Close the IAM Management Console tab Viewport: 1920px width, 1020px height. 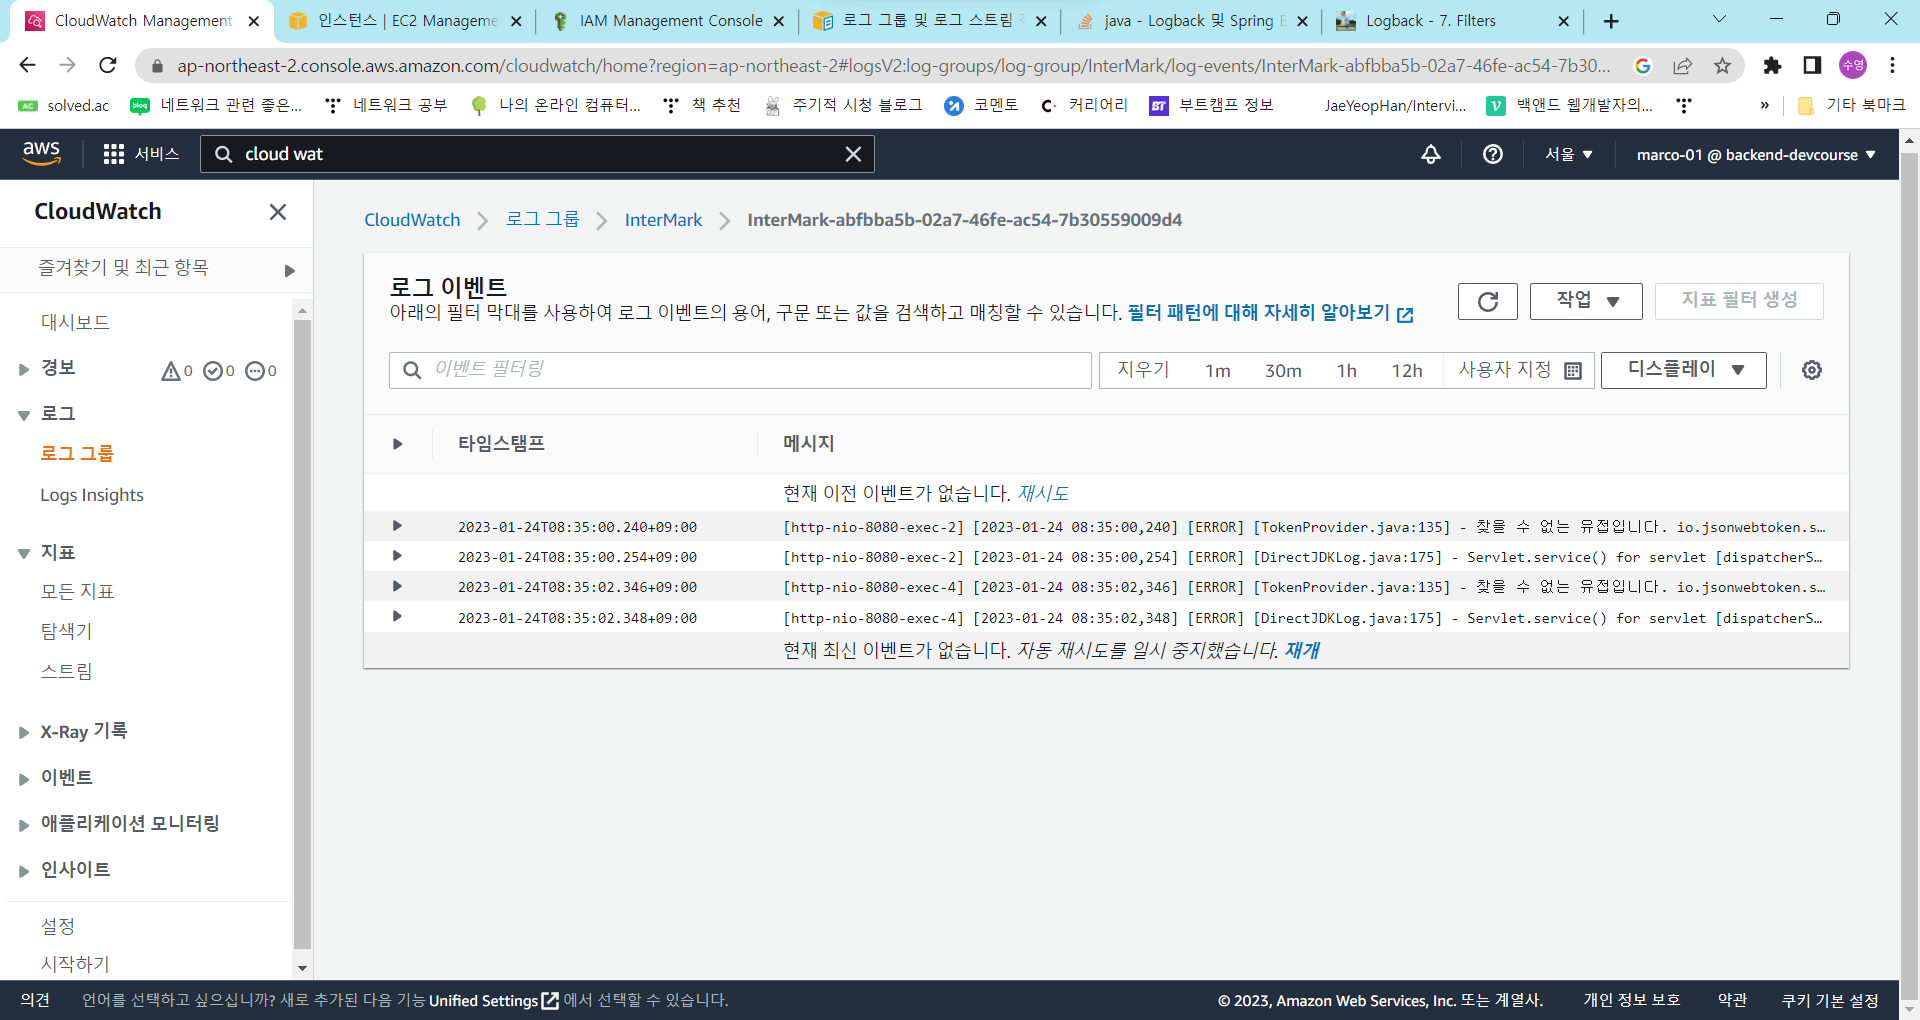pyautogui.click(x=779, y=21)
